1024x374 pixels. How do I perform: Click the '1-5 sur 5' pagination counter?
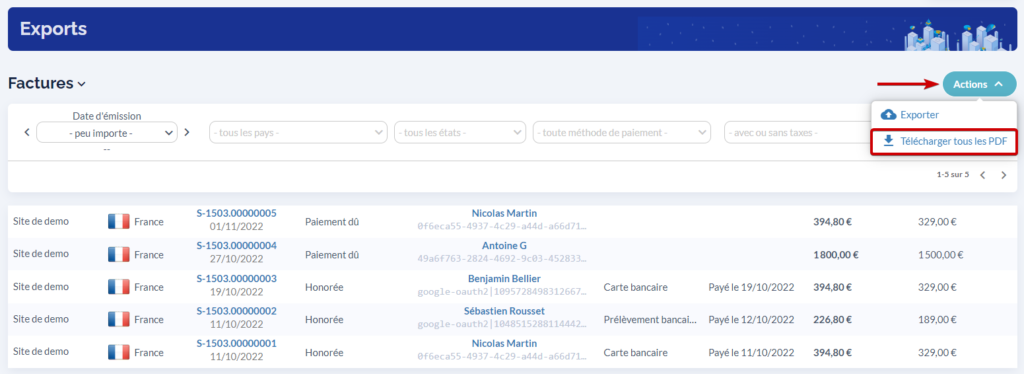953,175
